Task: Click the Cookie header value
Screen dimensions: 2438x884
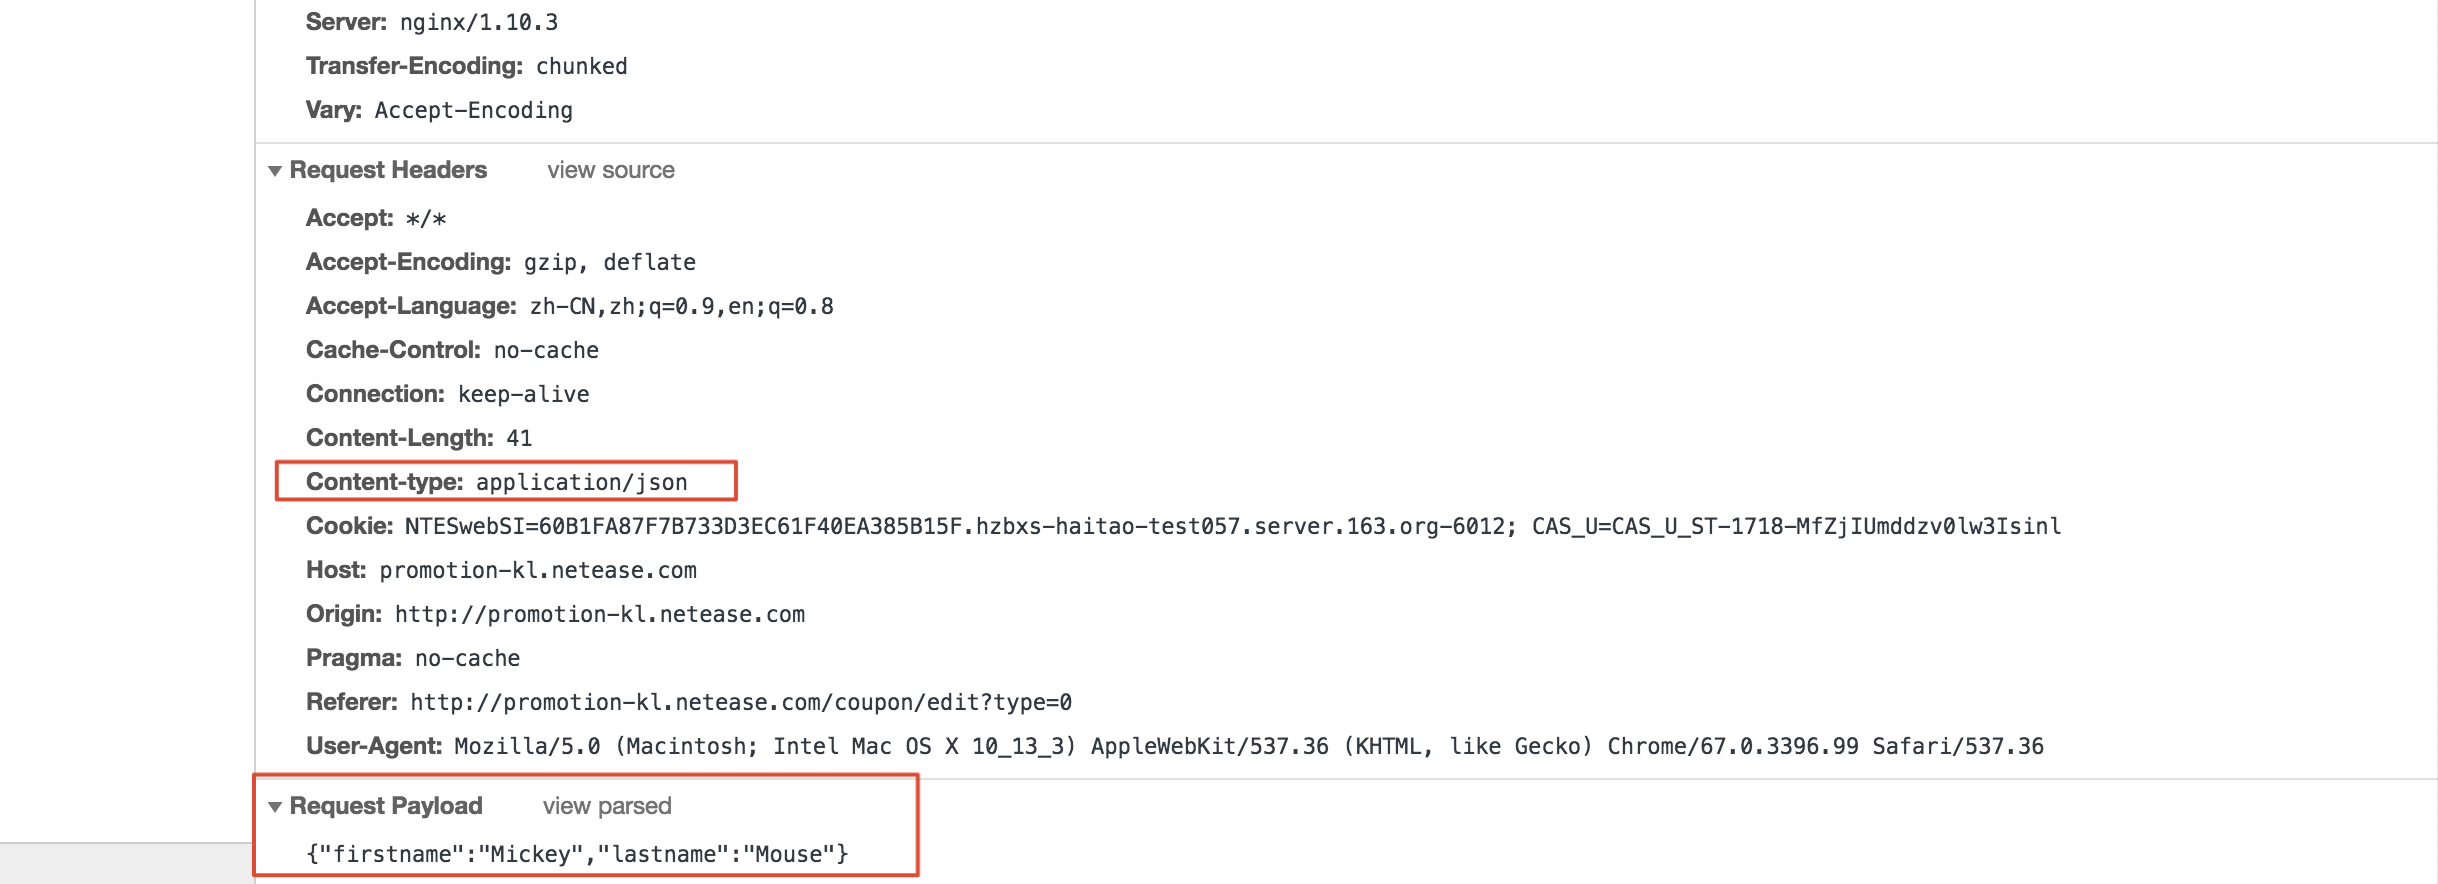Action: (1233, 526)
